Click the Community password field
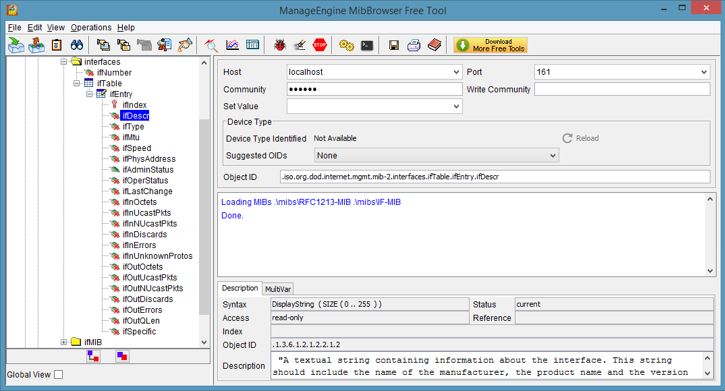725x391 pixels. coord(374,89)
